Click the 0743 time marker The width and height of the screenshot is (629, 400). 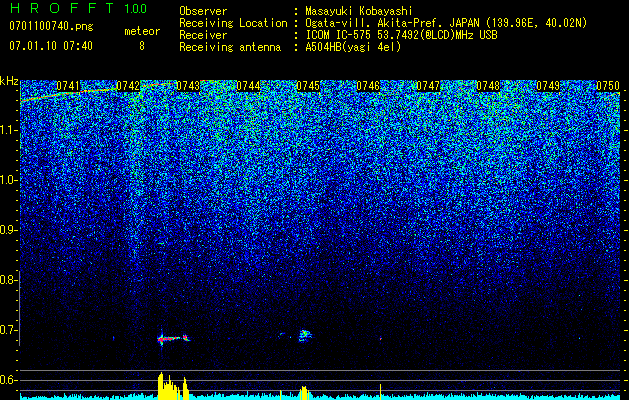(x=188, y=86)
